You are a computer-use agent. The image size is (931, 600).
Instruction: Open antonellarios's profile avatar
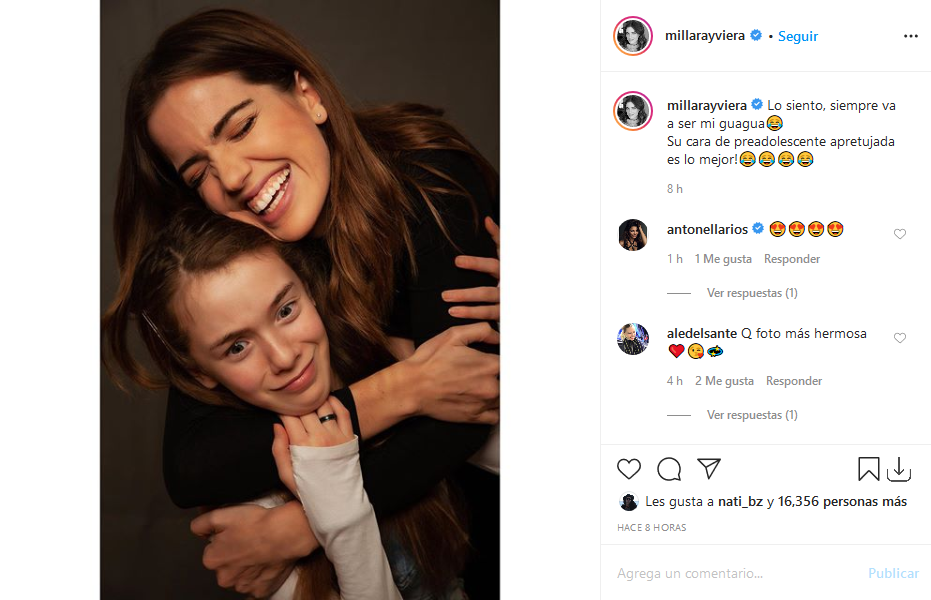click(633, 234)
